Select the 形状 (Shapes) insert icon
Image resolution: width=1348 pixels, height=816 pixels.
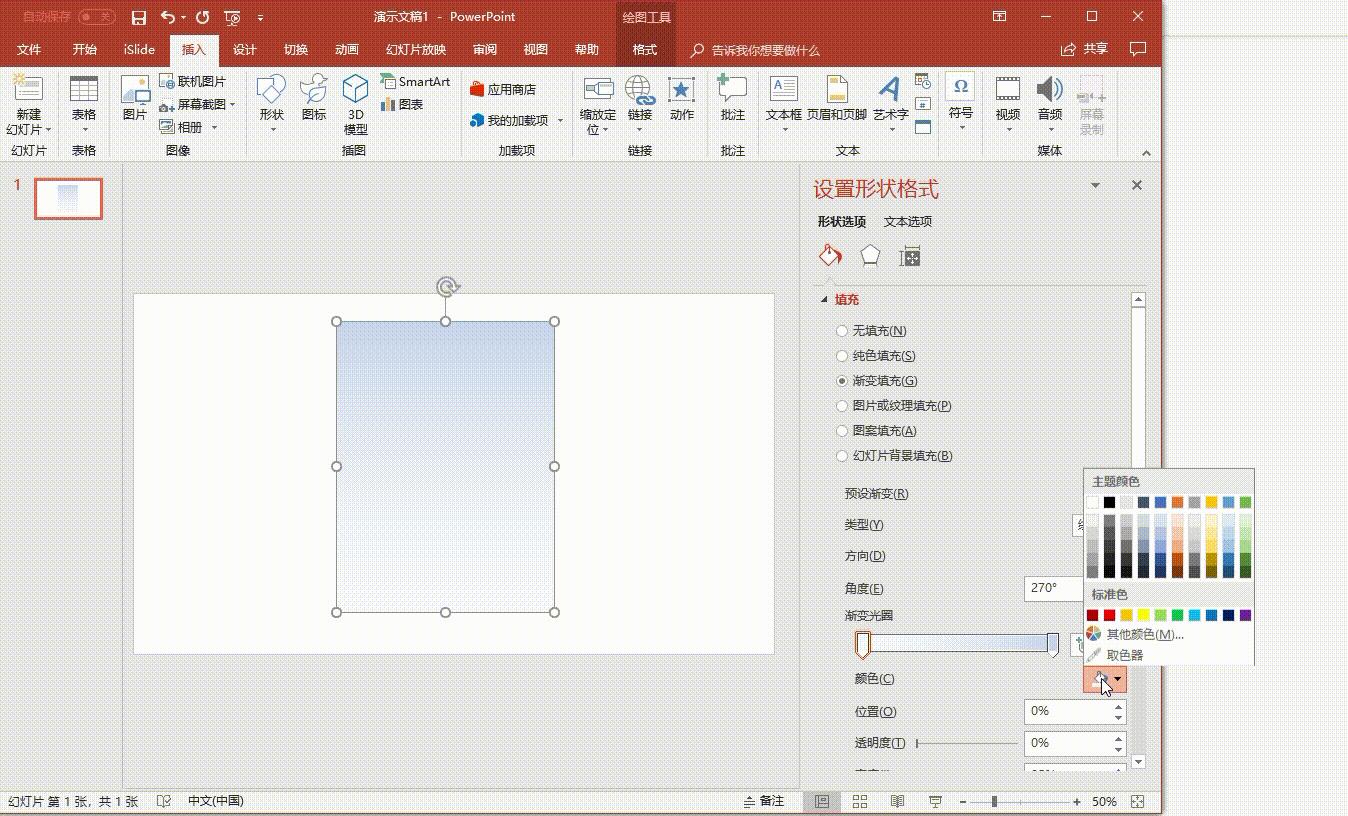pyautogui.click(x=269, y=100)
